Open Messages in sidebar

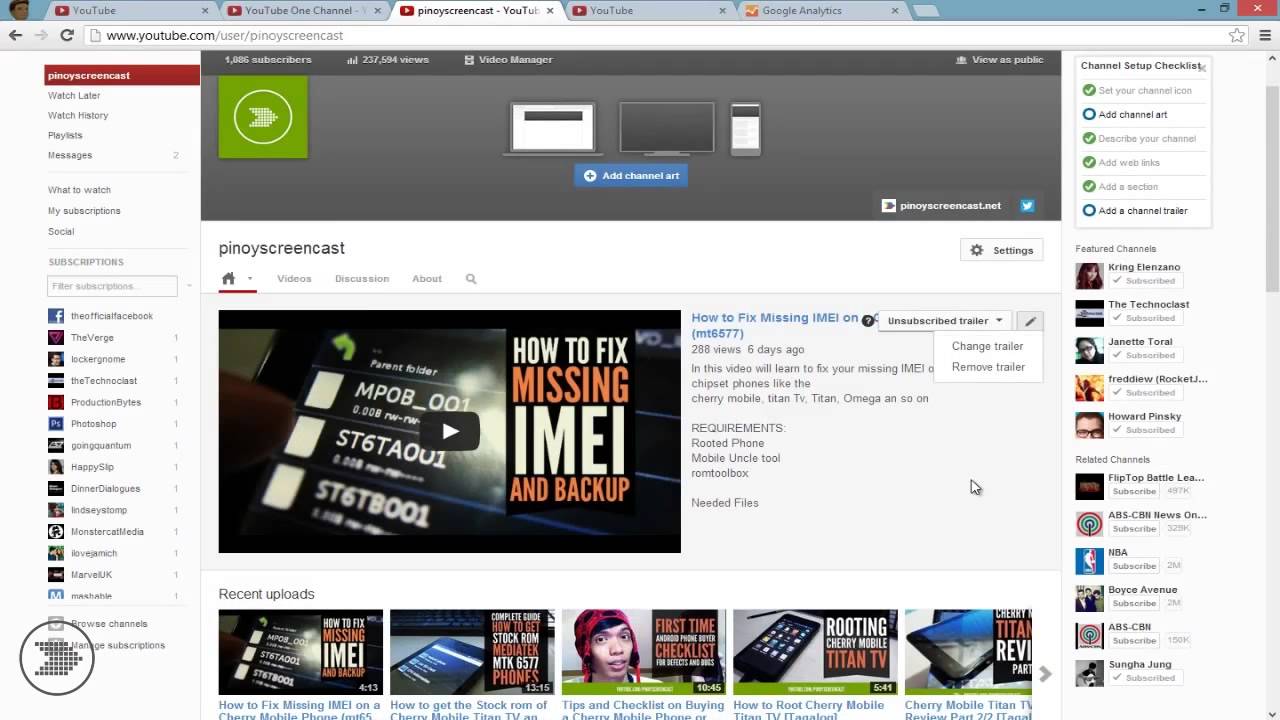coord(70,156)
